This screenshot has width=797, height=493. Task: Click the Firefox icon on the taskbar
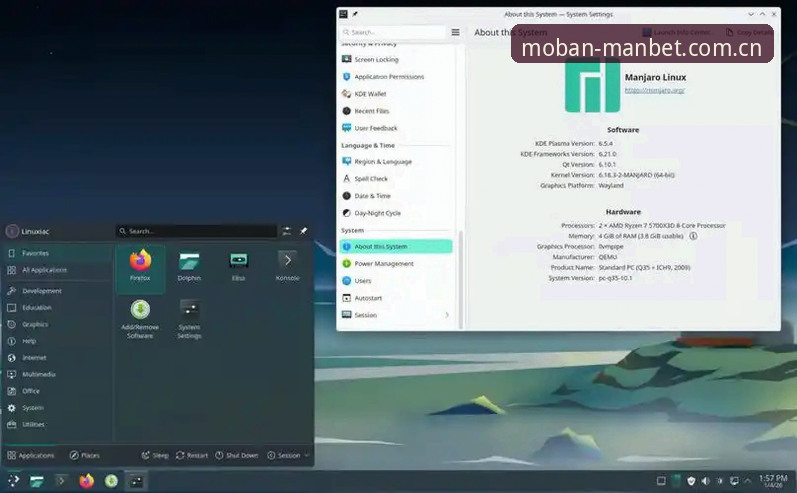(86, 480)
